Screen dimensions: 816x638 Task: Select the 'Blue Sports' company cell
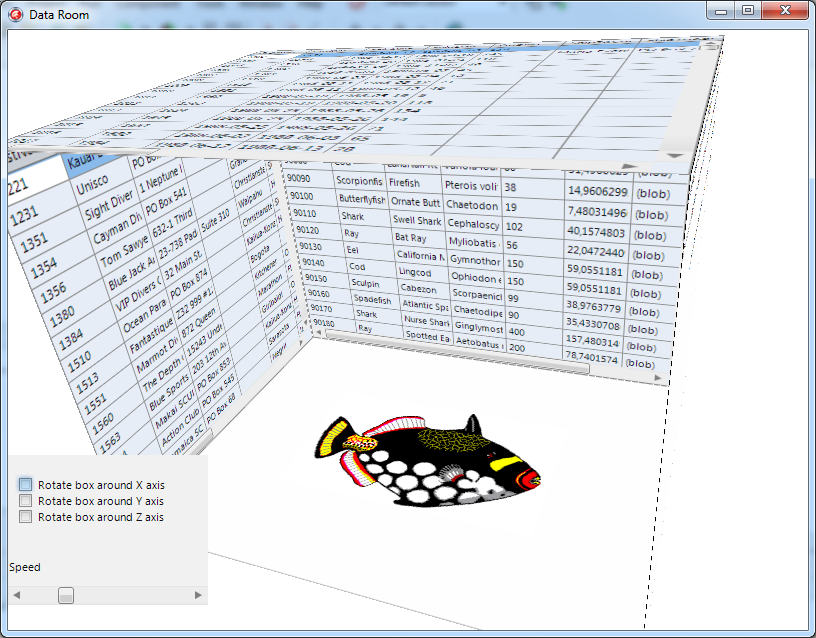click(x=169, y=392)
